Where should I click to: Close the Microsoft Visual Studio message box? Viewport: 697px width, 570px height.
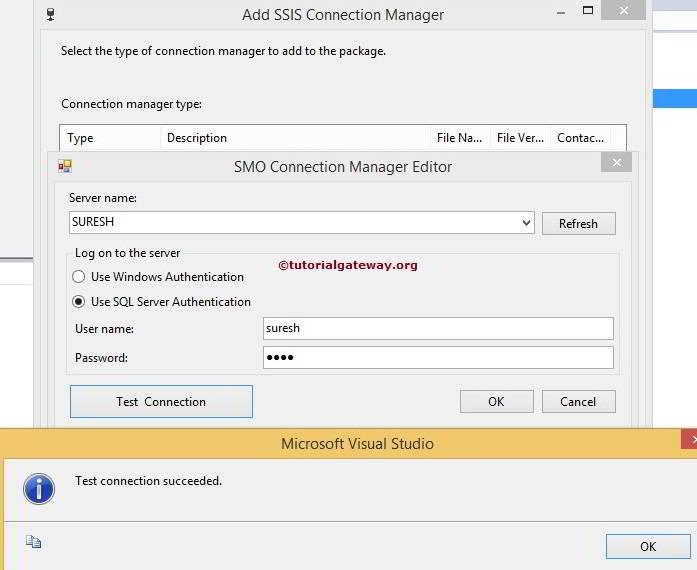[x=690, y=439]
